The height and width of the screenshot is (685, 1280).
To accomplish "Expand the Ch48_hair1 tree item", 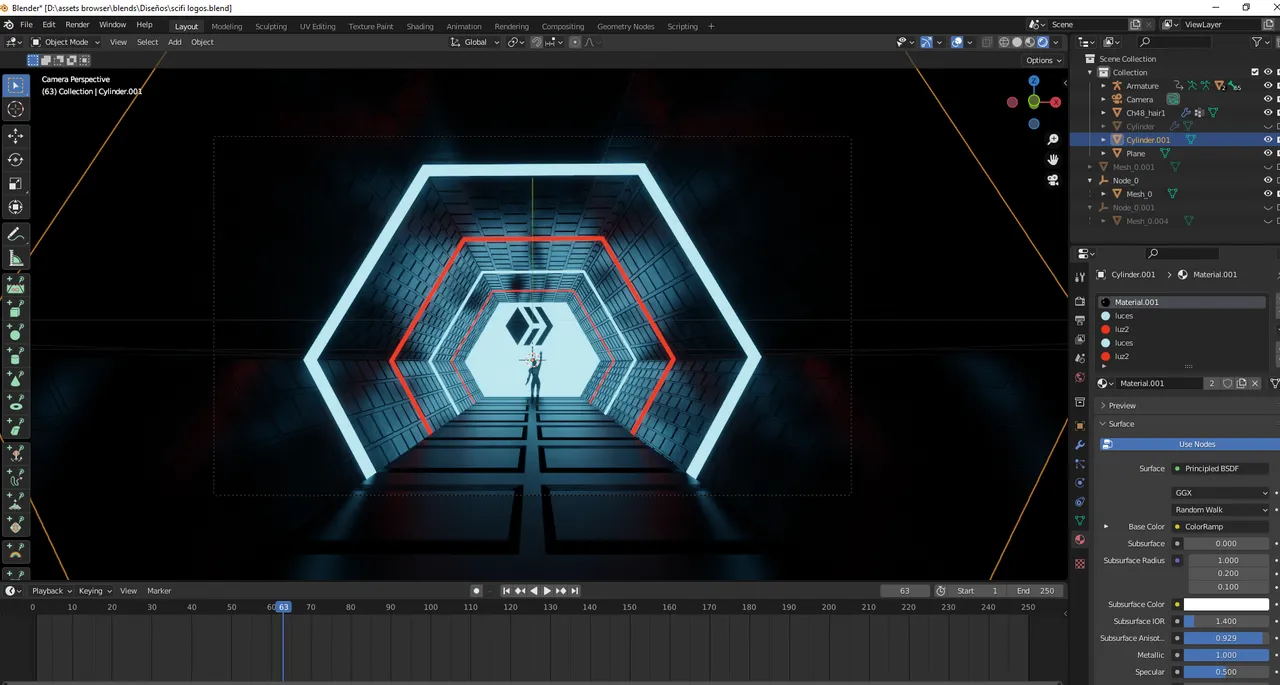I will point(1103,113).
